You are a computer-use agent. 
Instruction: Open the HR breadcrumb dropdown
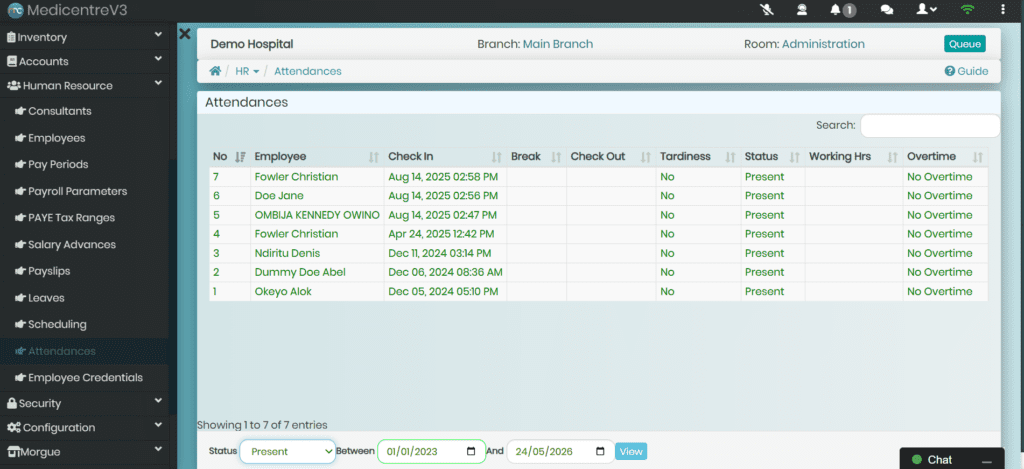pyautogui.click(x=247, y=71)
